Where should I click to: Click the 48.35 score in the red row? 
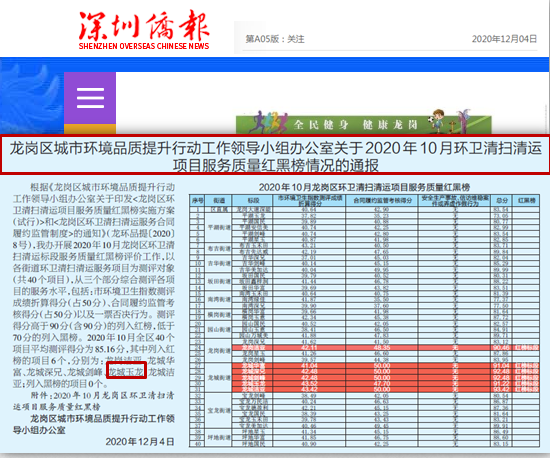pyautogui.click(x=382, y=348)
